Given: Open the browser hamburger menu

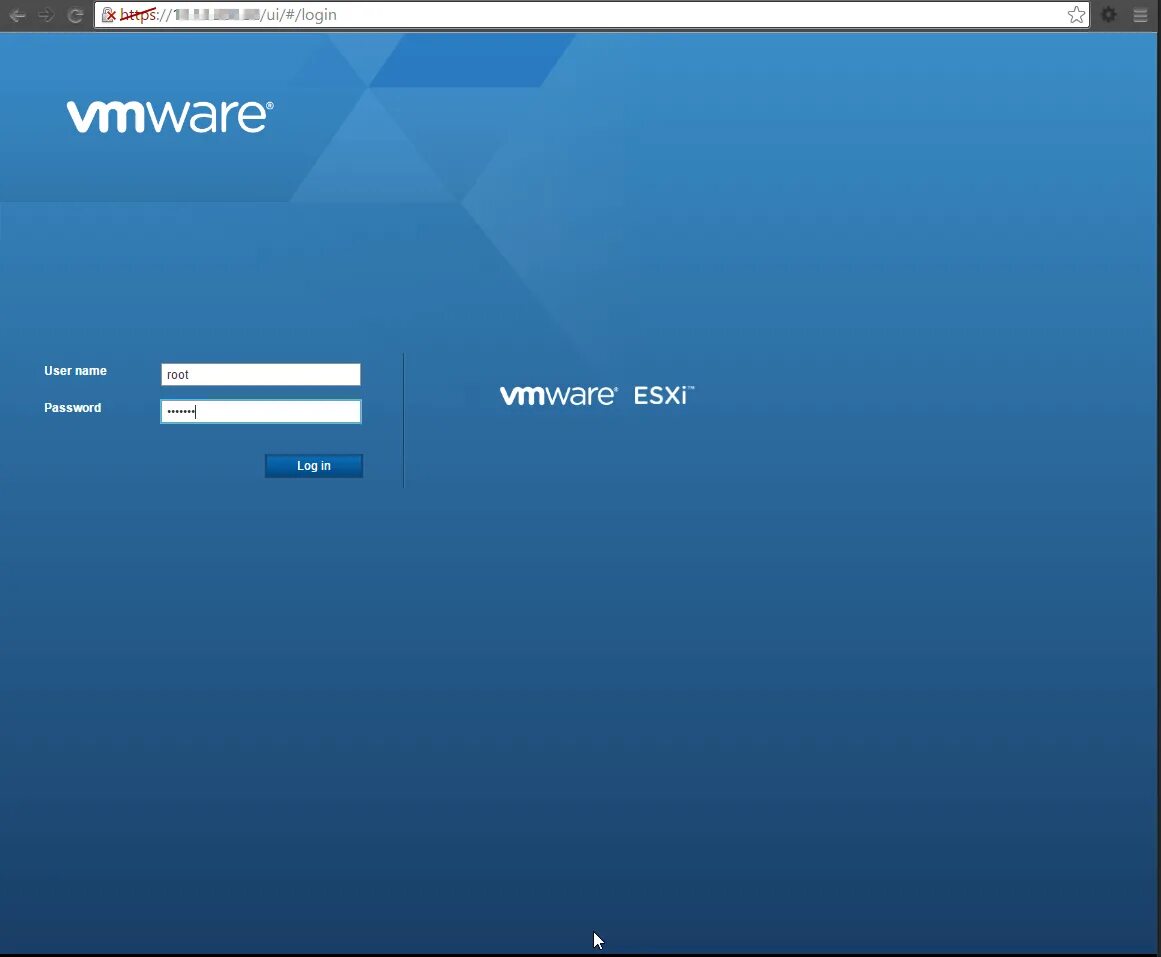Looking at the screenshot, I should [1140, 15].
